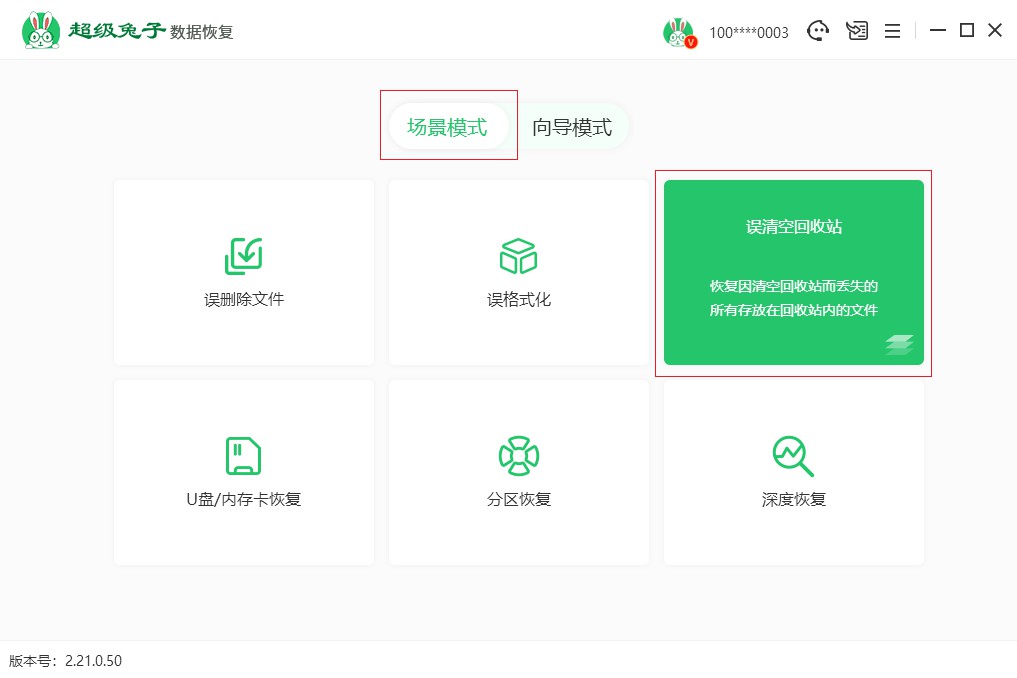Click the 误格式化 text label
This screenshot has height=678, width=1017.
pos(518,299)
